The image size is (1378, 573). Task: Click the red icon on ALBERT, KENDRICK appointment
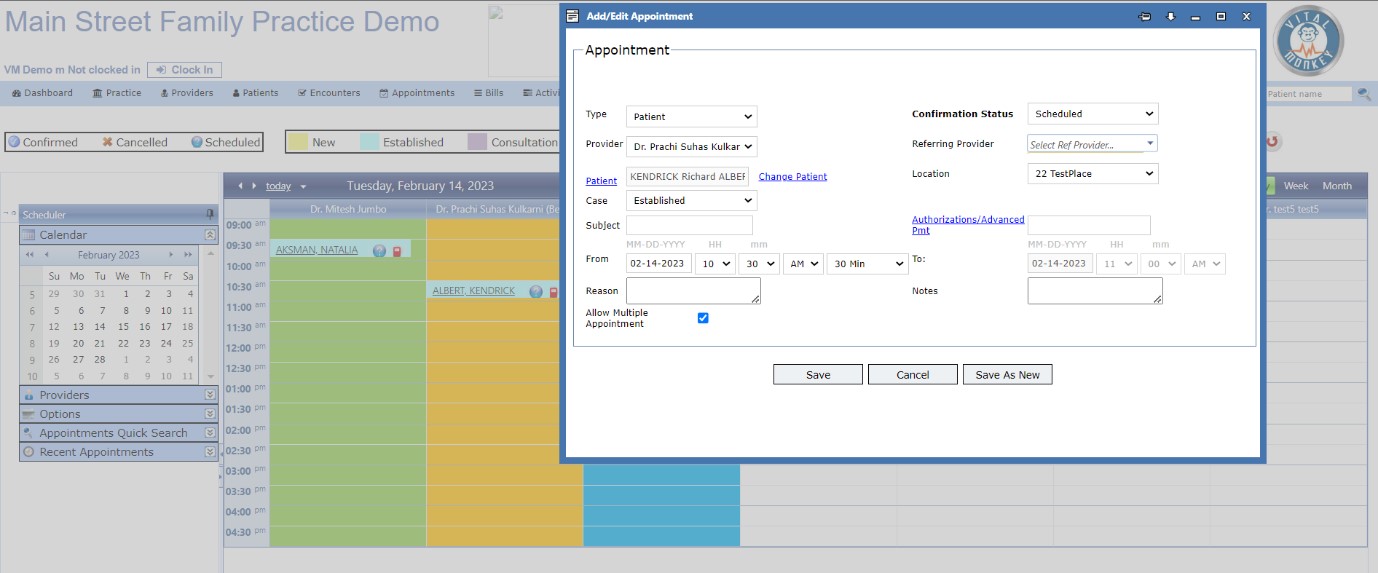click(x=553, y=292)
